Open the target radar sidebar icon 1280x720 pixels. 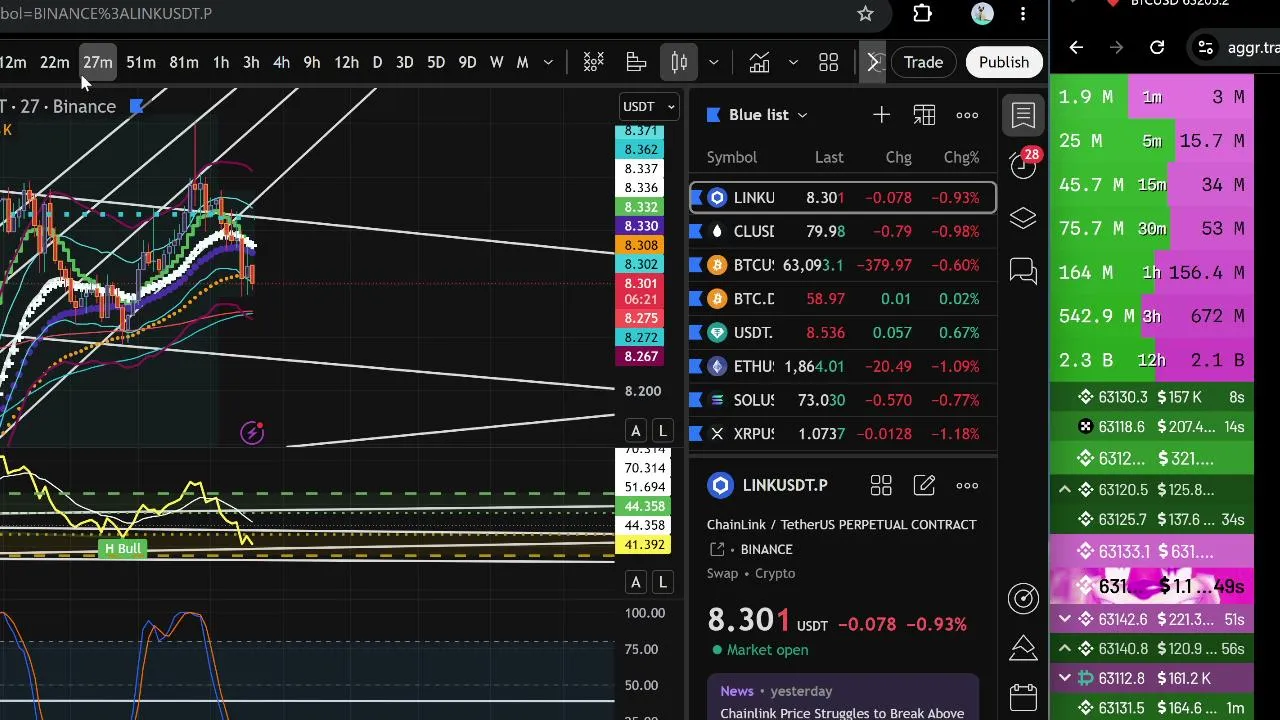1023,598
